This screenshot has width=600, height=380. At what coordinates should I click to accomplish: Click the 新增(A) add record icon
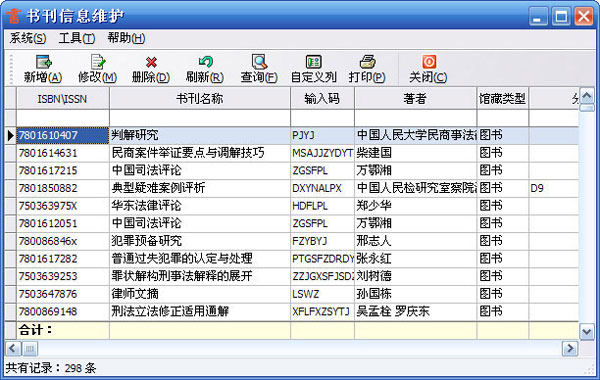(44, 62)
